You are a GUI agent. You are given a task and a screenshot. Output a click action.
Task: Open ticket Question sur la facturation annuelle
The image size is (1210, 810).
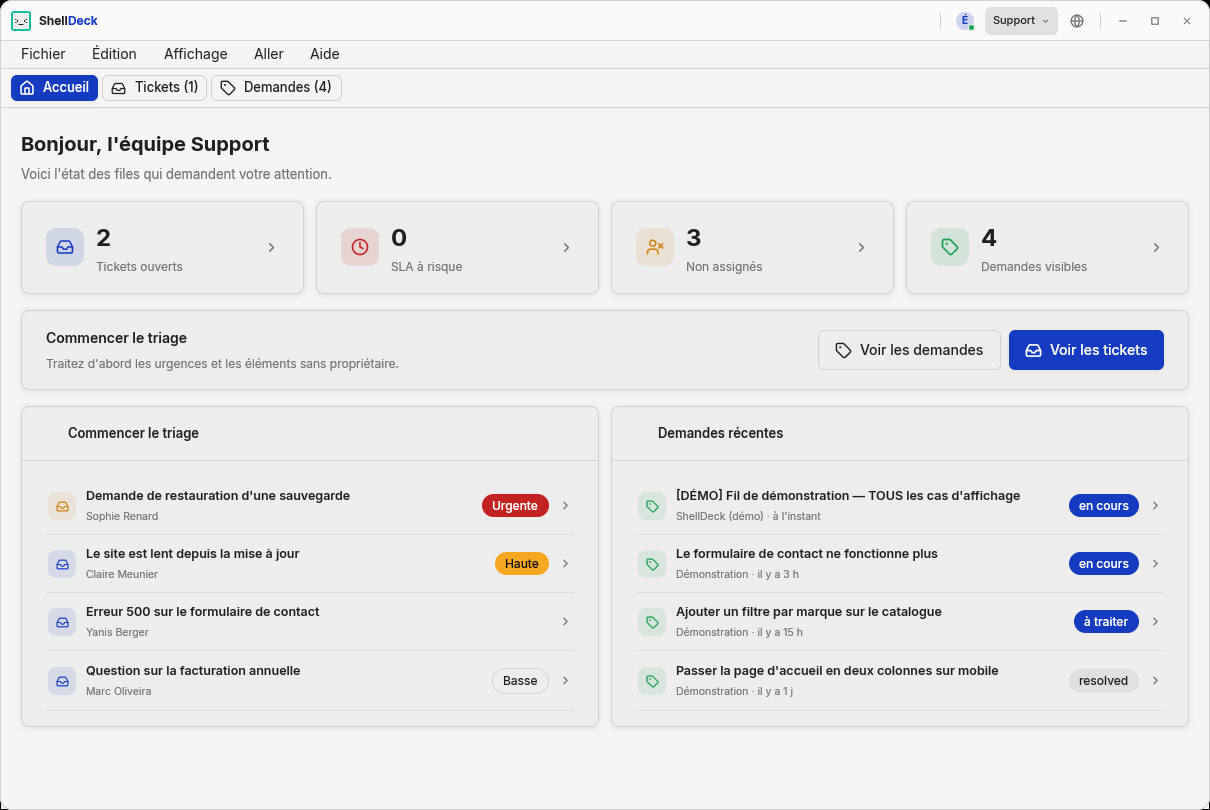click(310, 681)
